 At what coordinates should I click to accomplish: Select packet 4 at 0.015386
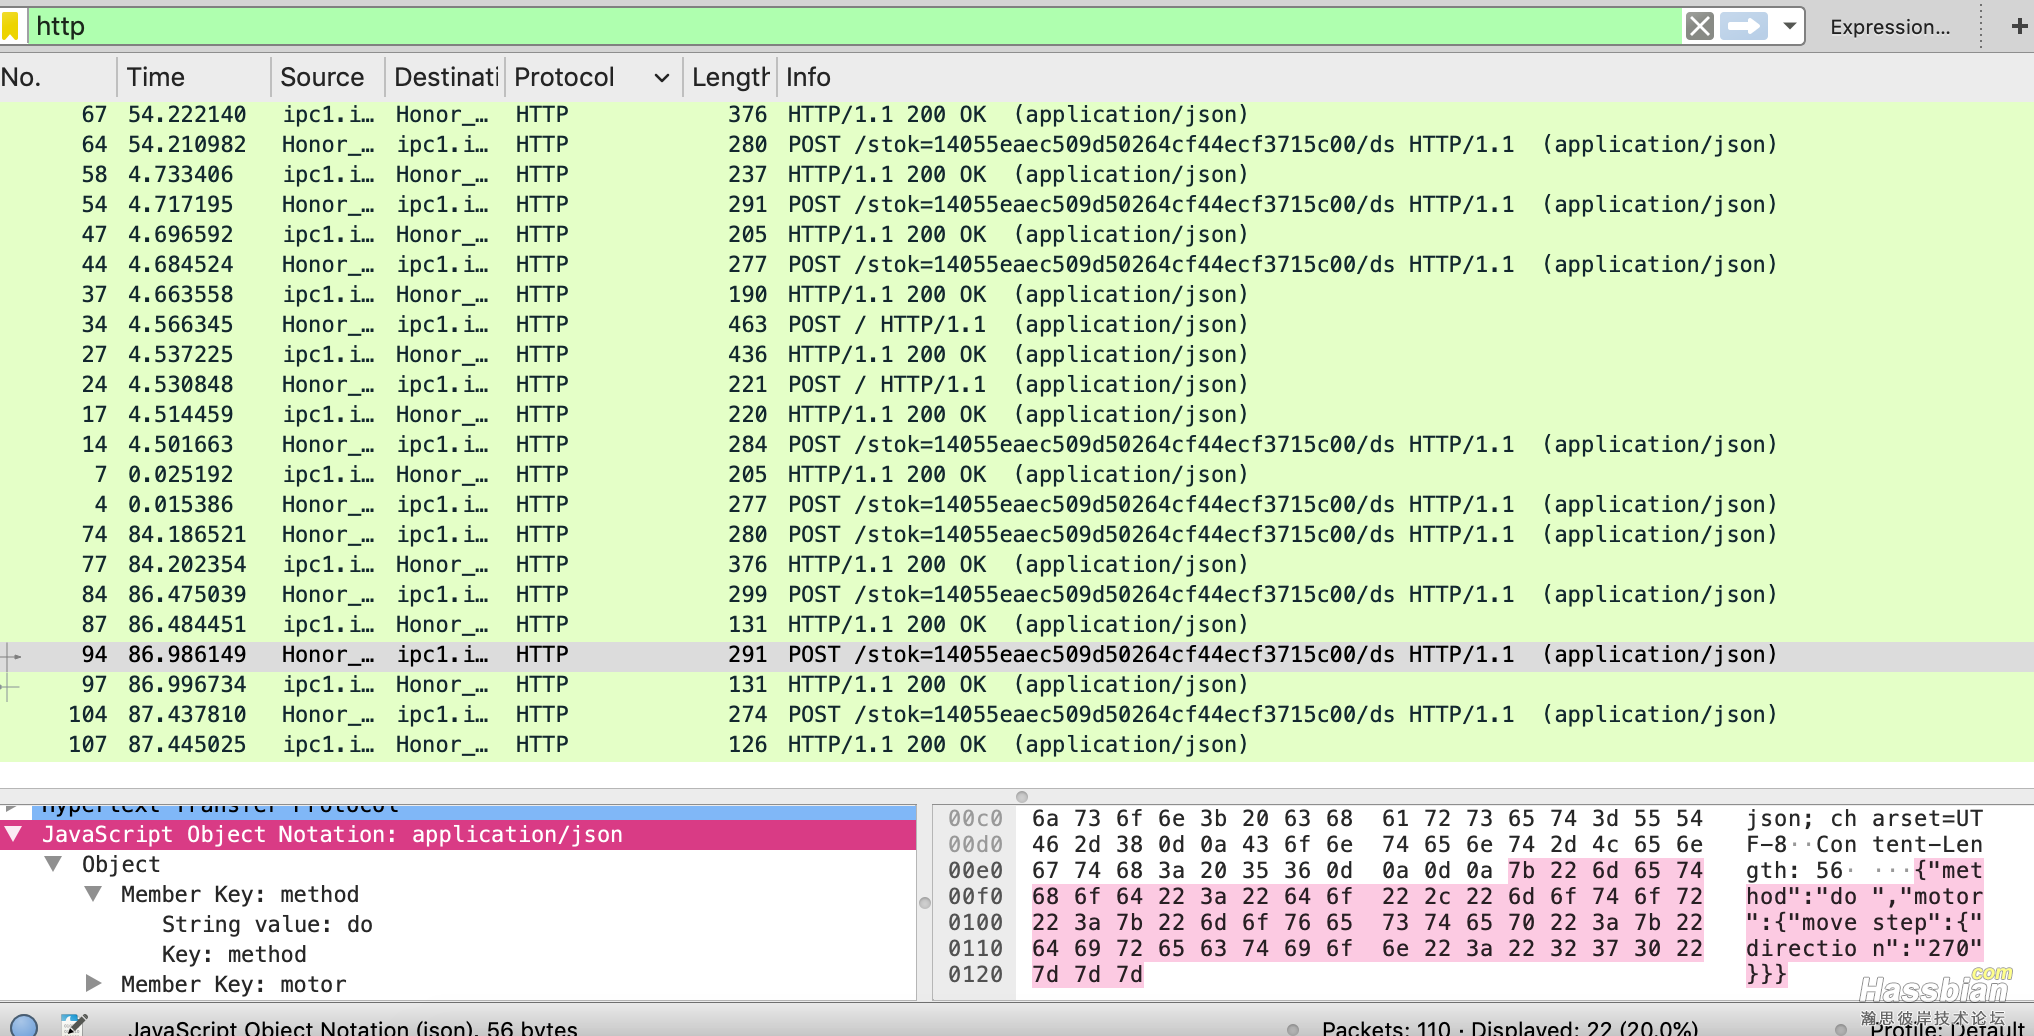[x=1017, y=505]
